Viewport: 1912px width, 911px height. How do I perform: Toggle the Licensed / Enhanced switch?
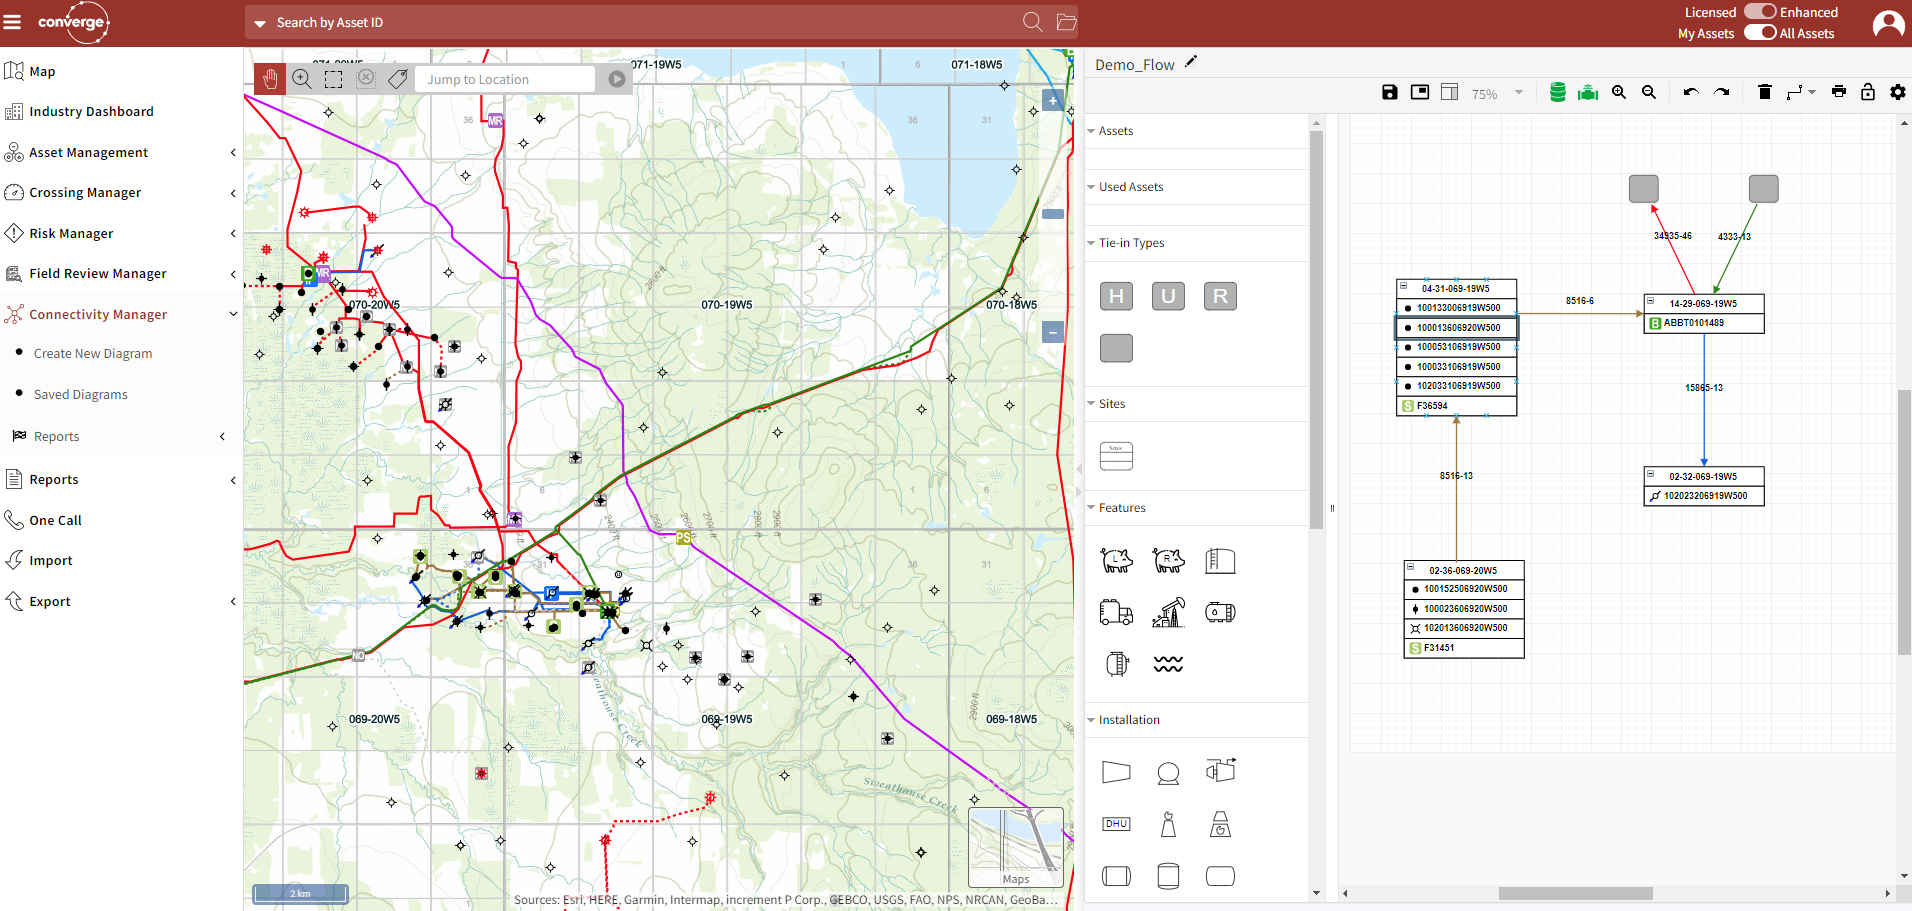[1760, 12]
